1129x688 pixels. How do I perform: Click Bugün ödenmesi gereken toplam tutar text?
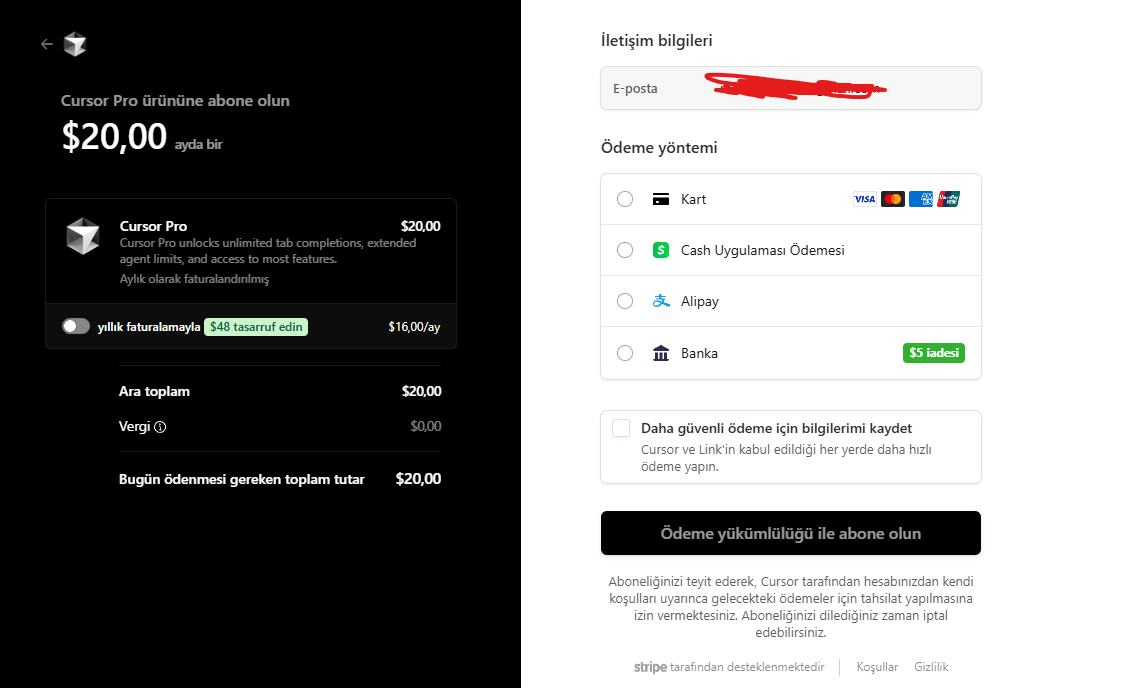tap(241, 479)
